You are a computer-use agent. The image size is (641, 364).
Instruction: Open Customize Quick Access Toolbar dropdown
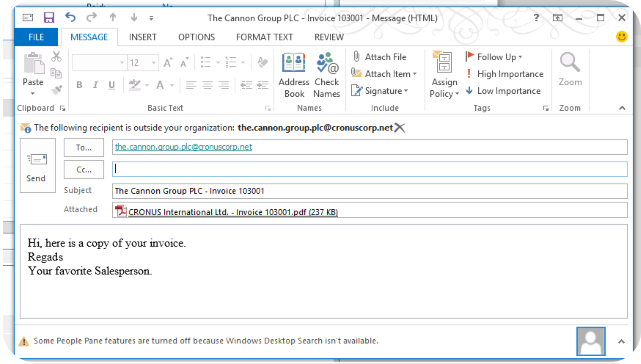point(151,18)
